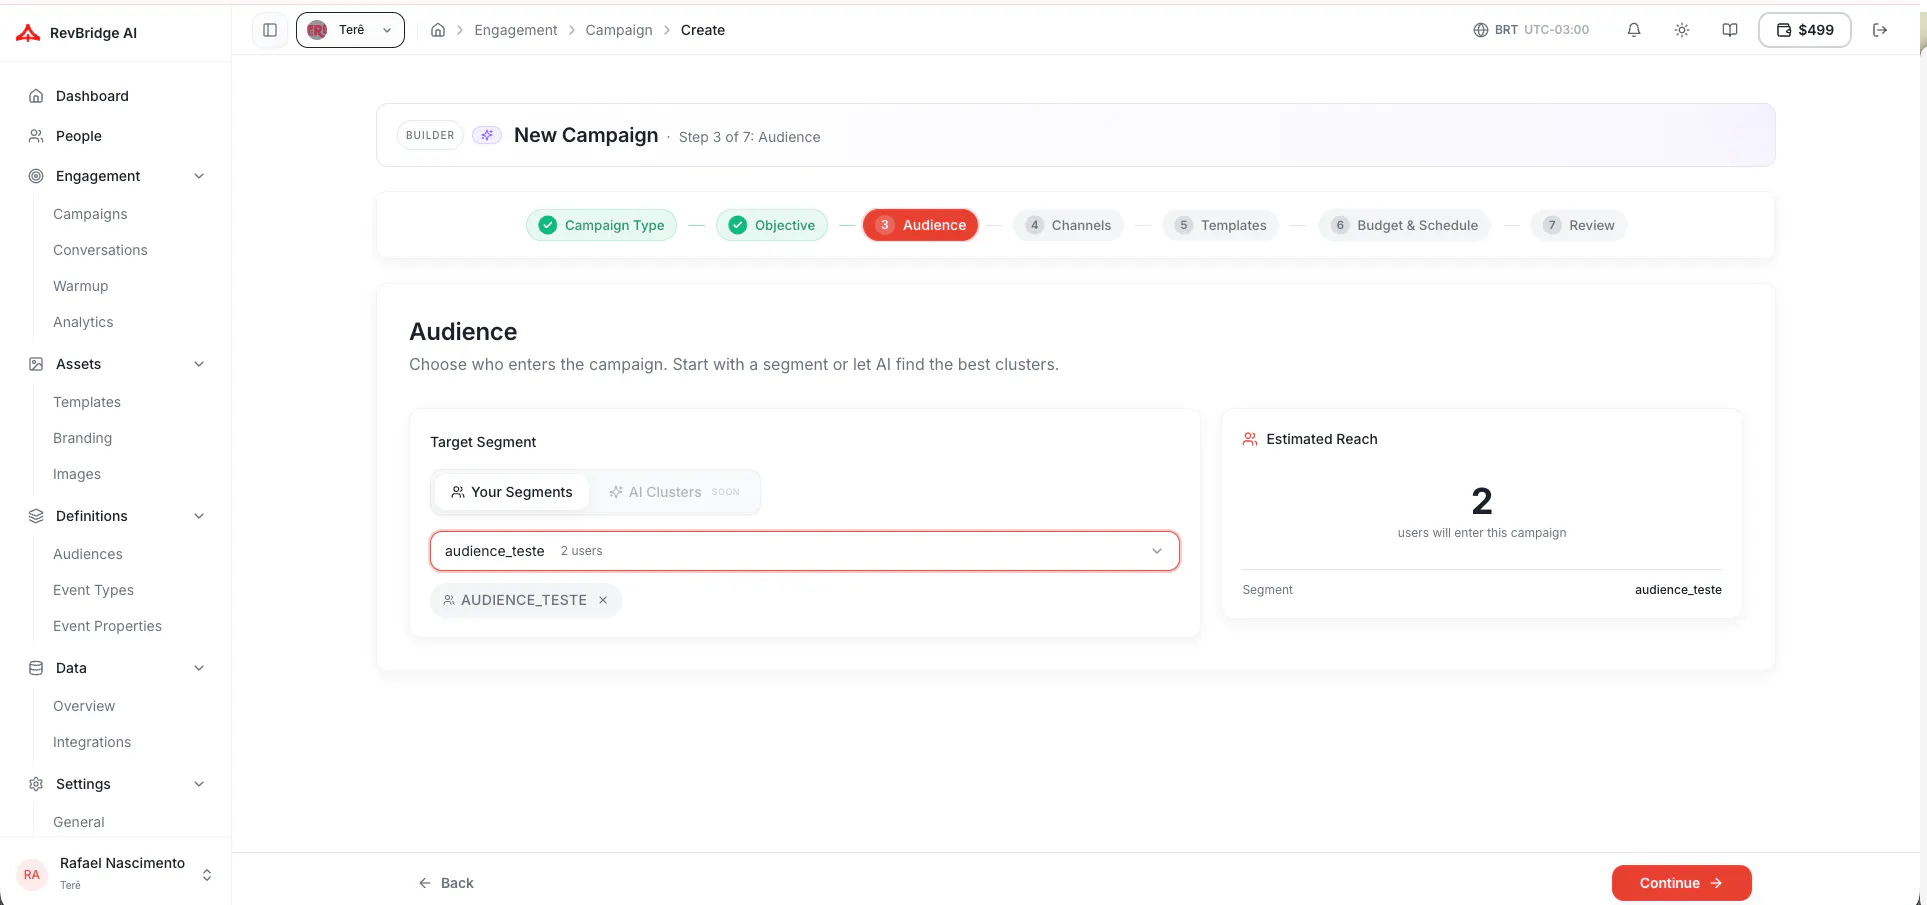
Task: Open Event Types in the sidebar
Action: tap(93, 590)
